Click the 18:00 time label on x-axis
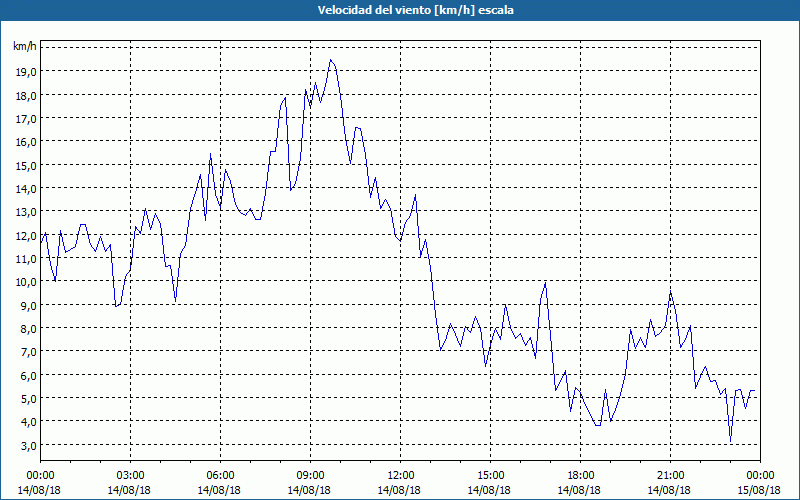The height and width of the screenshot is (500, 800). click(580, 476)
